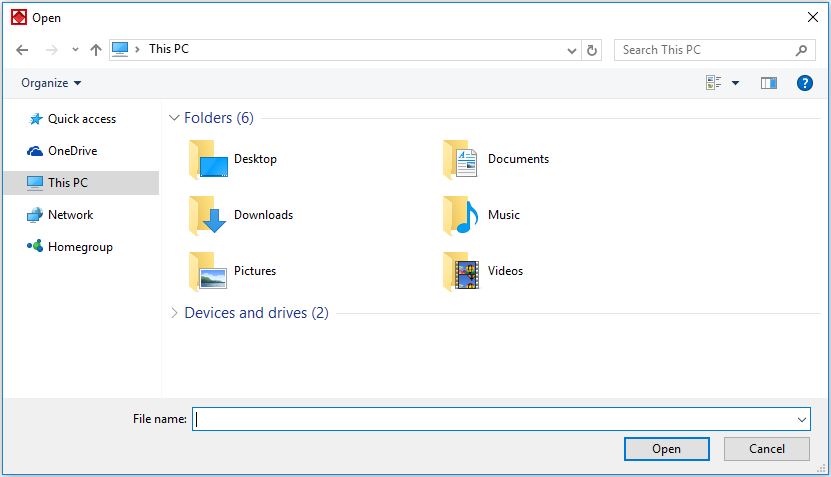Change the view layout icon

point(713,83)
